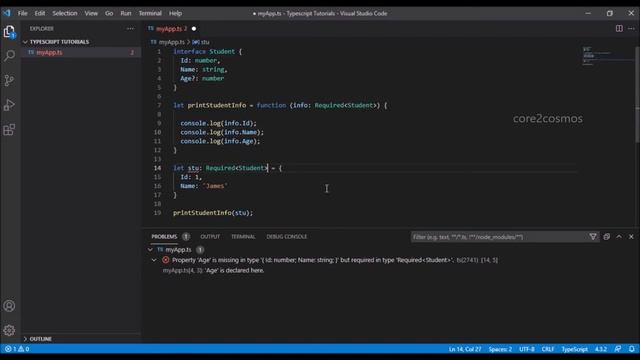
Task: Change file encoding UTF-8
Action: point(527,349)
